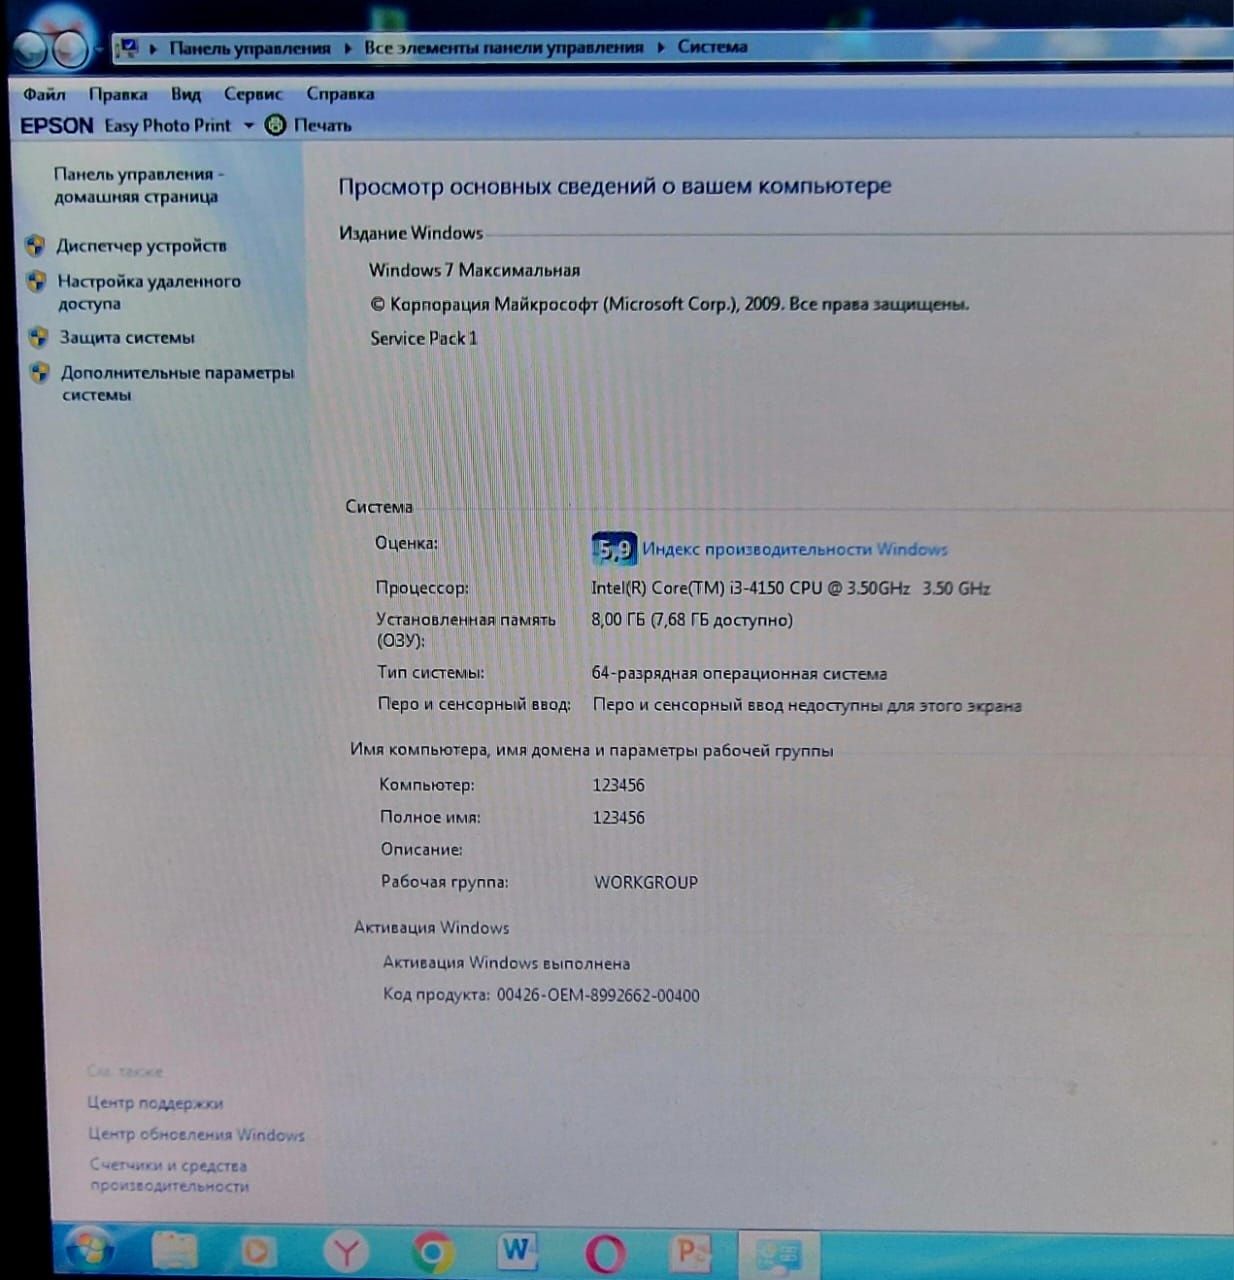Open the media player taskbar icon
This screenshot has width=1234, height=1280.
pos(257,1251)
